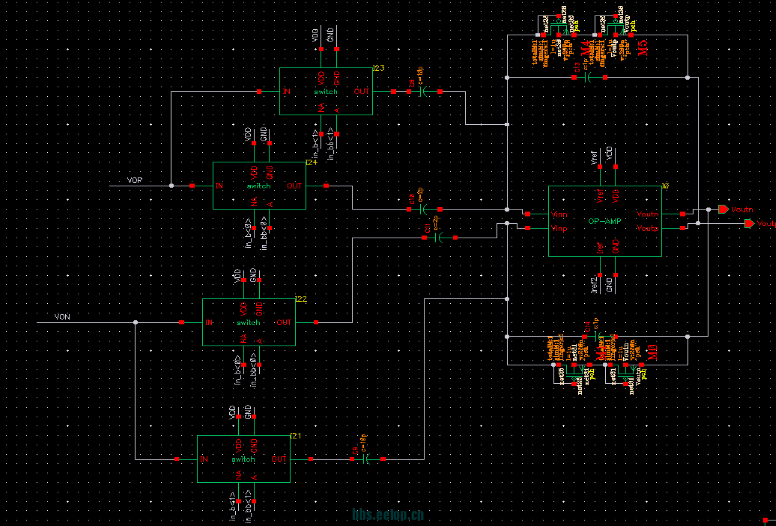Click the VON input wire label

click(62, 317)
